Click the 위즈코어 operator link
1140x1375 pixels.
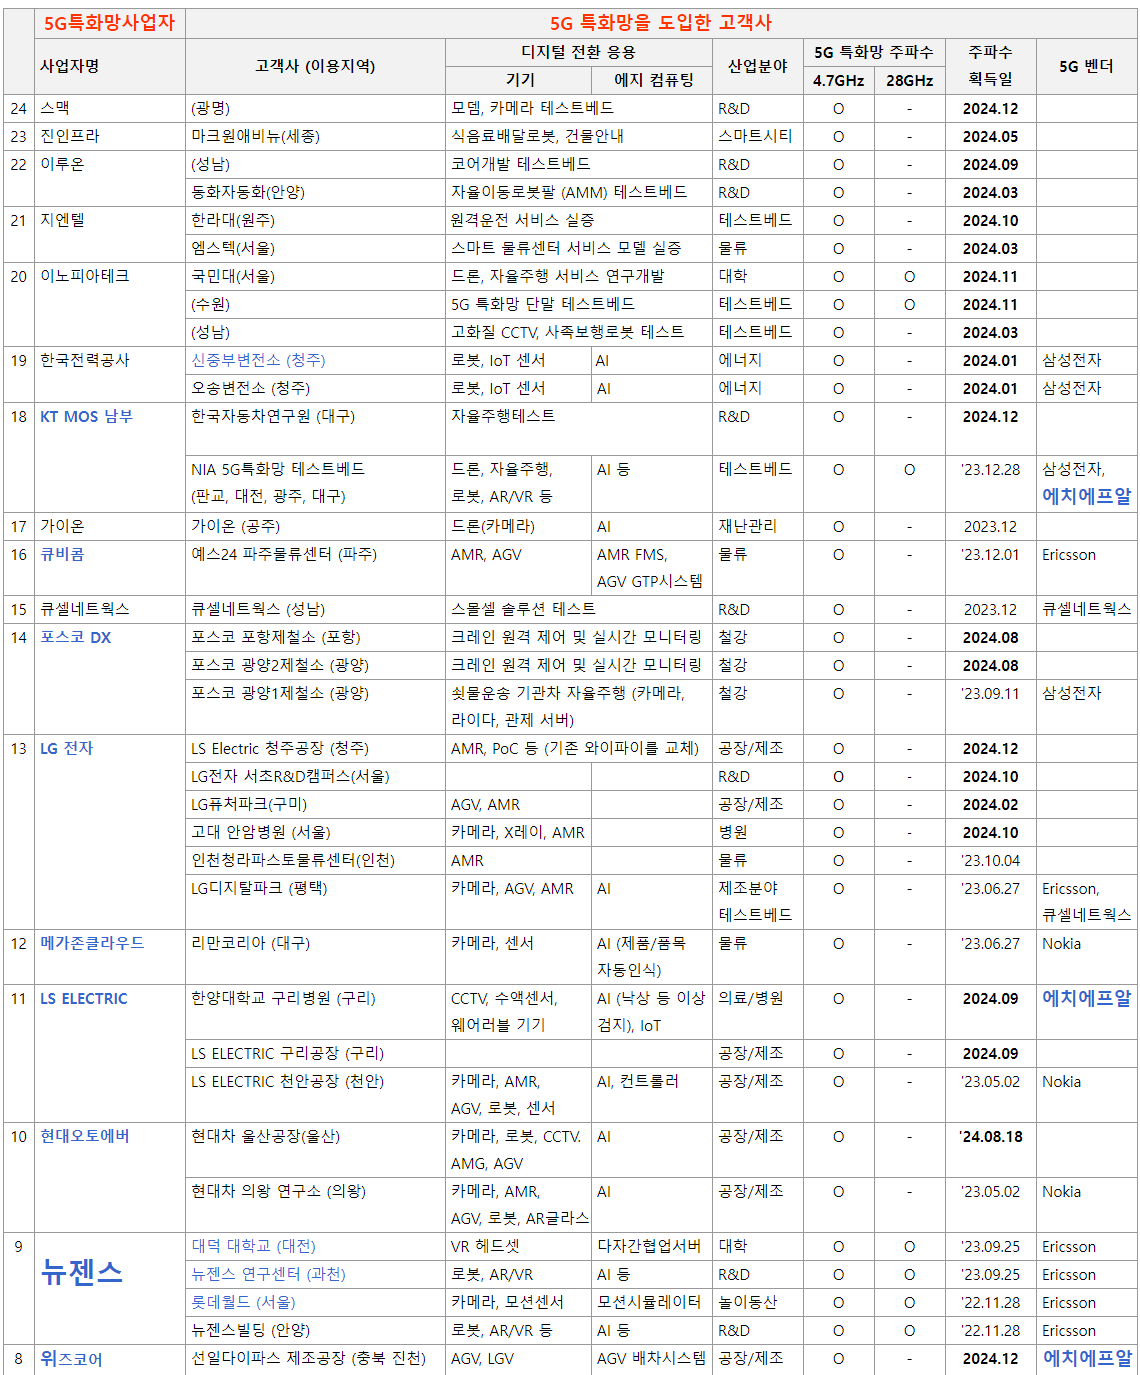point(71,1359)
